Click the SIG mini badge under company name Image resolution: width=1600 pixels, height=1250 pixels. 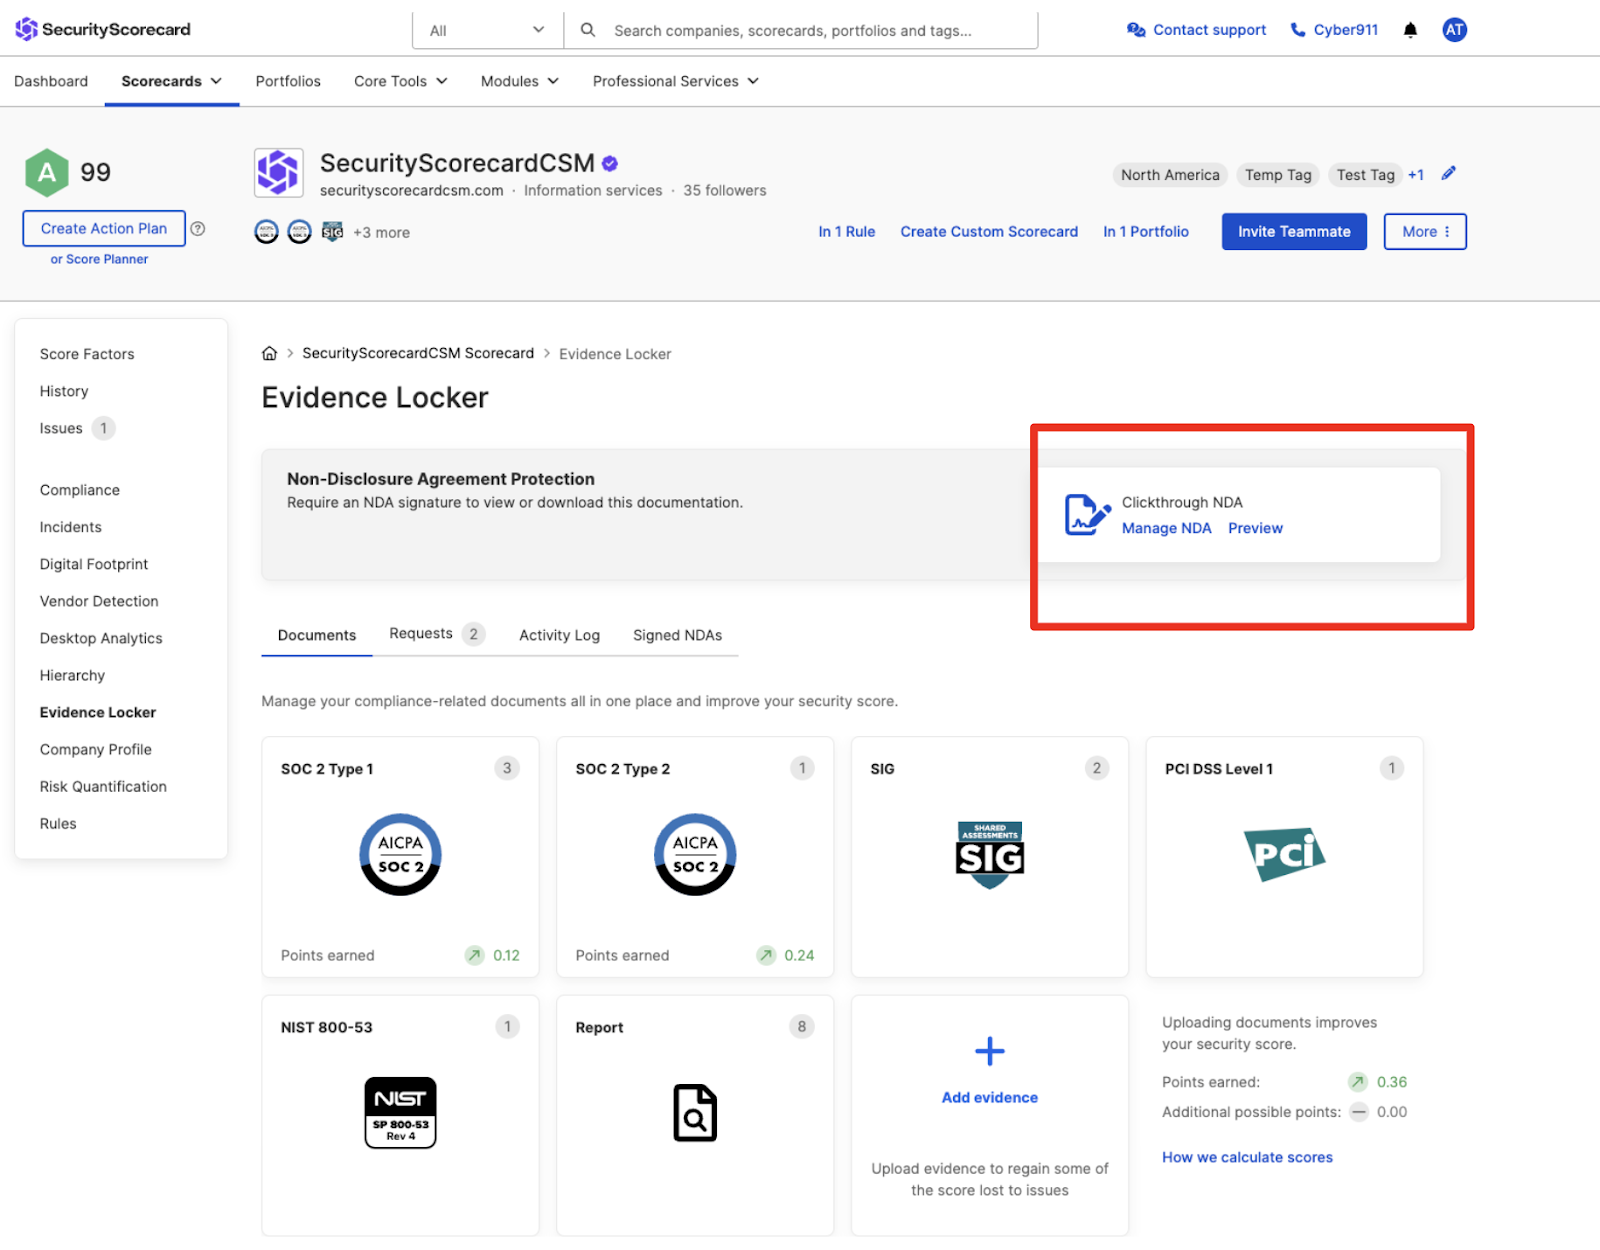[332, 232]
